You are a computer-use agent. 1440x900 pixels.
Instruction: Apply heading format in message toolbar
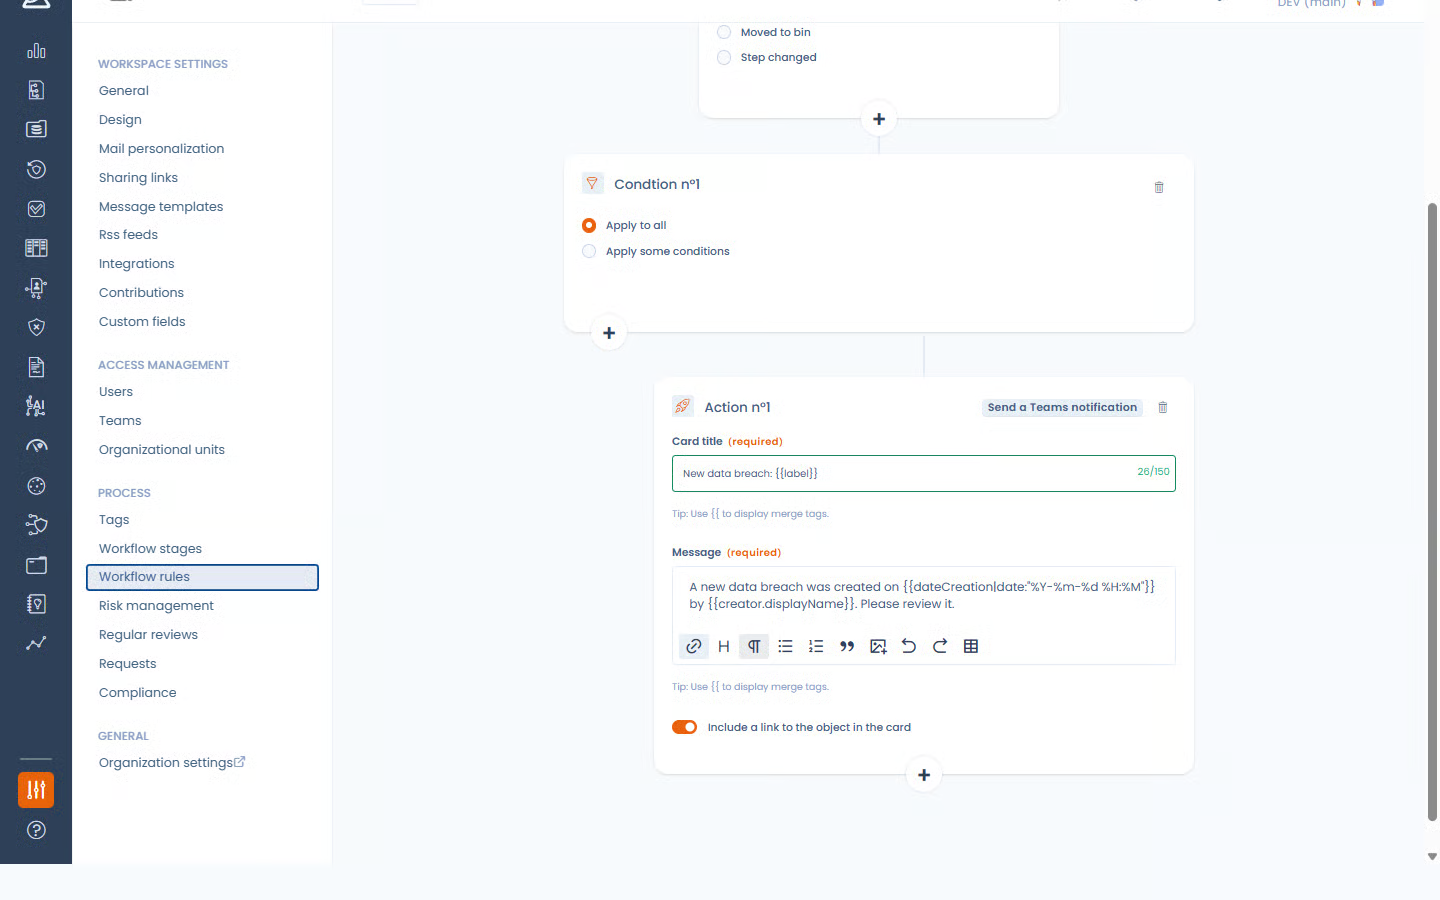click(724, 646)
